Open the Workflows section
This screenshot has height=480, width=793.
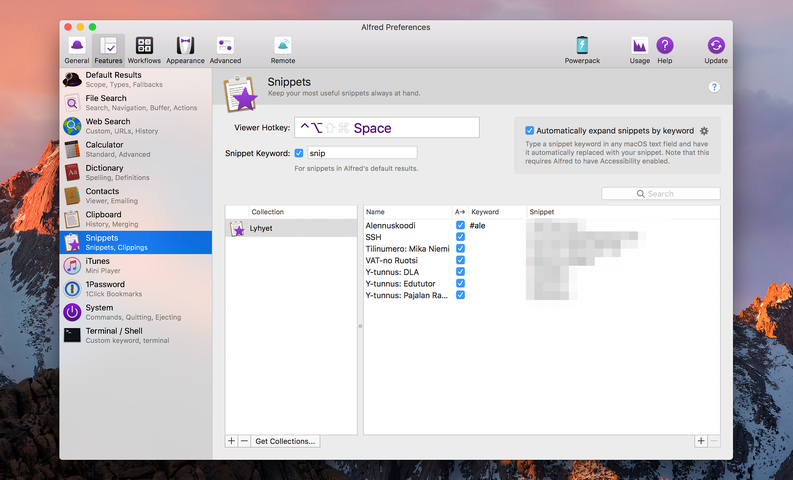[x=144, y=50]
